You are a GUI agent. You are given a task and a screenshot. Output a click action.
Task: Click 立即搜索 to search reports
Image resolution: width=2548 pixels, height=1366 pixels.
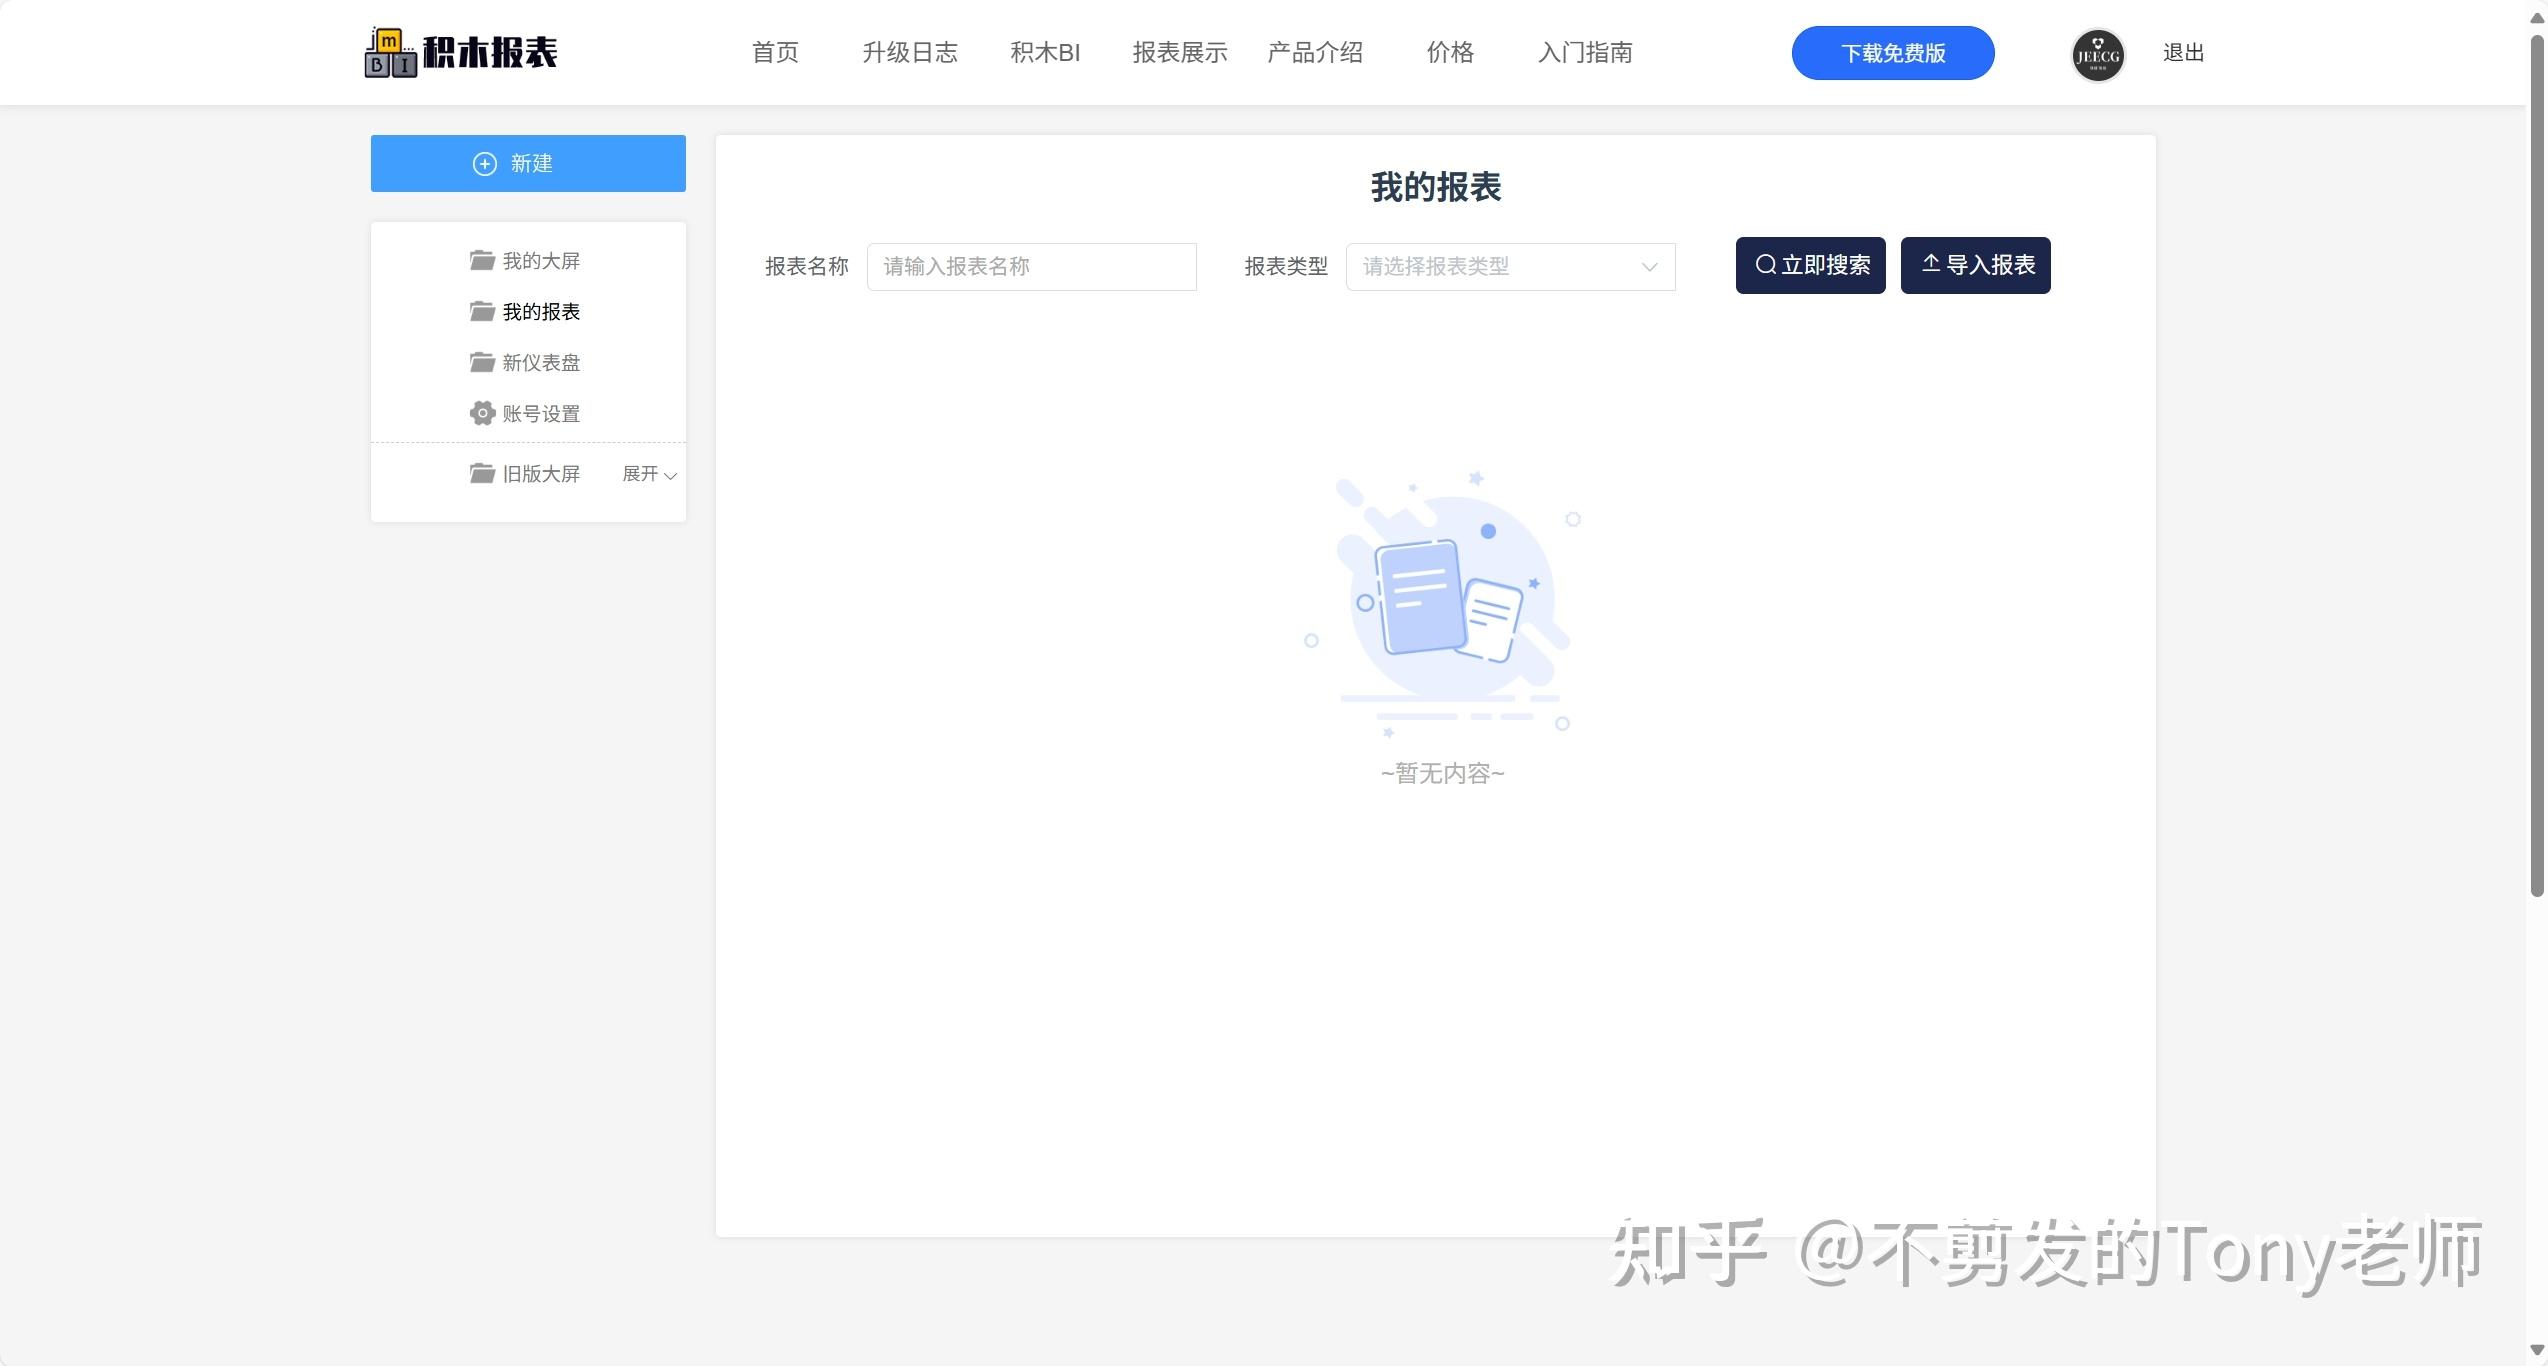[x=1810, y=264]
